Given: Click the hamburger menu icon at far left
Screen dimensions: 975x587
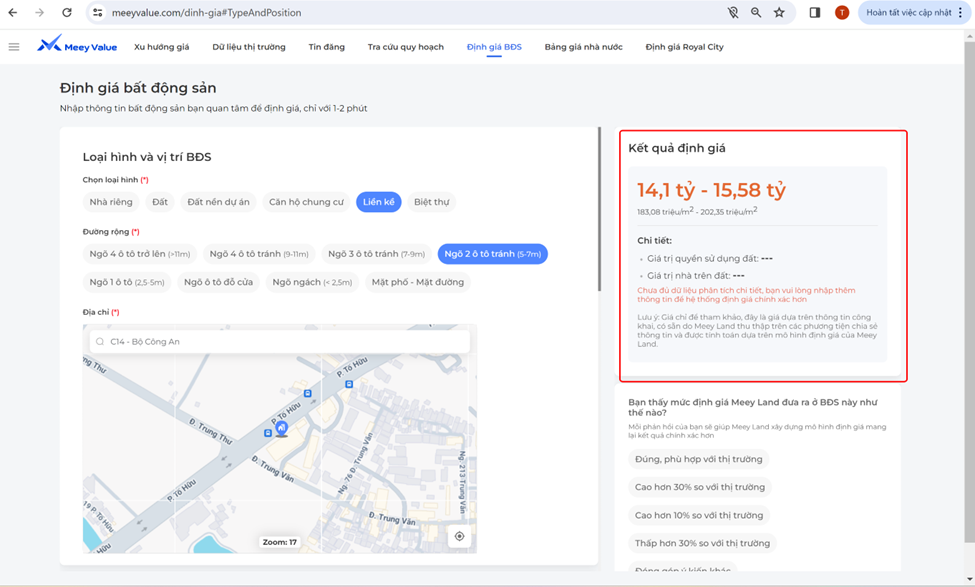Looking at the screenshot, I should [14, 46].
